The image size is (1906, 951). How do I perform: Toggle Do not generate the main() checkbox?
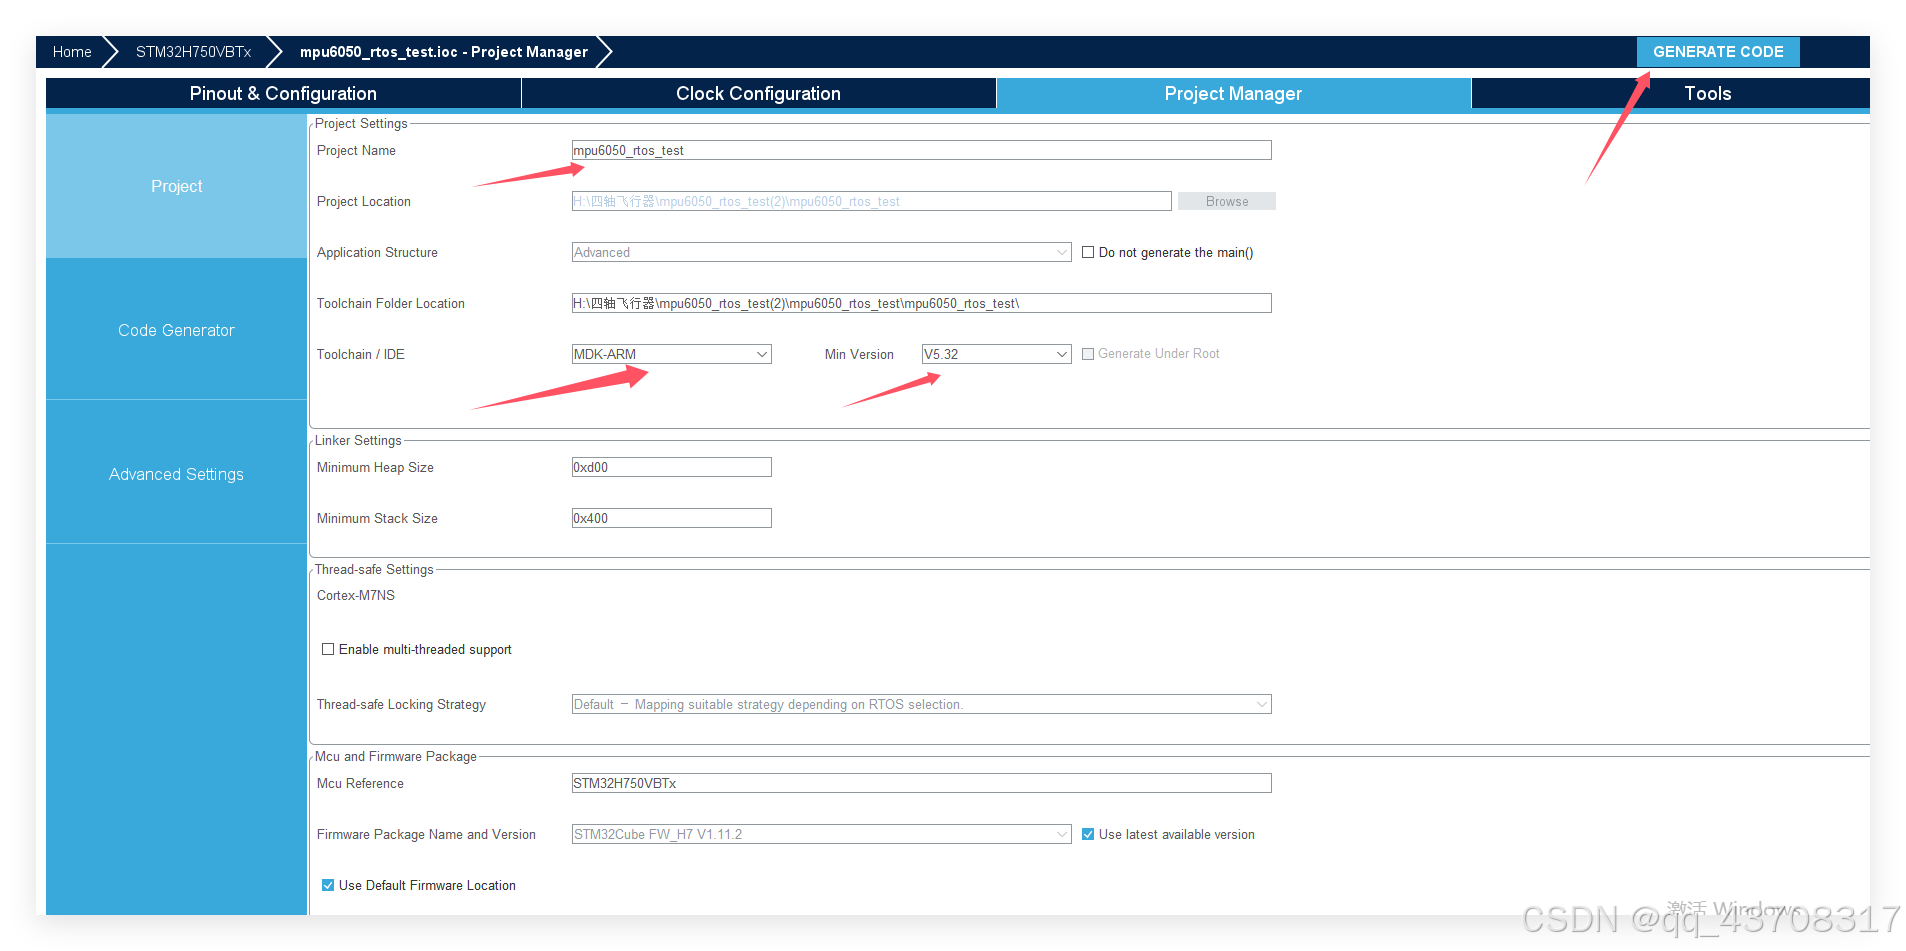[1088, 252]
